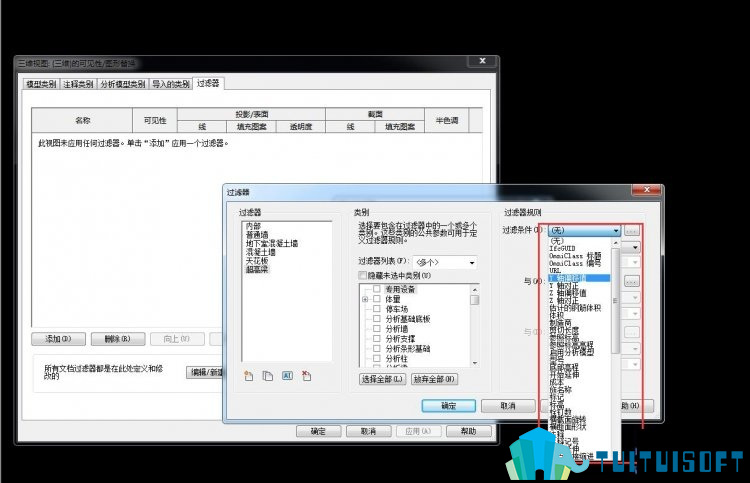Choose Y 轴对正 from the parameter list

564,286
